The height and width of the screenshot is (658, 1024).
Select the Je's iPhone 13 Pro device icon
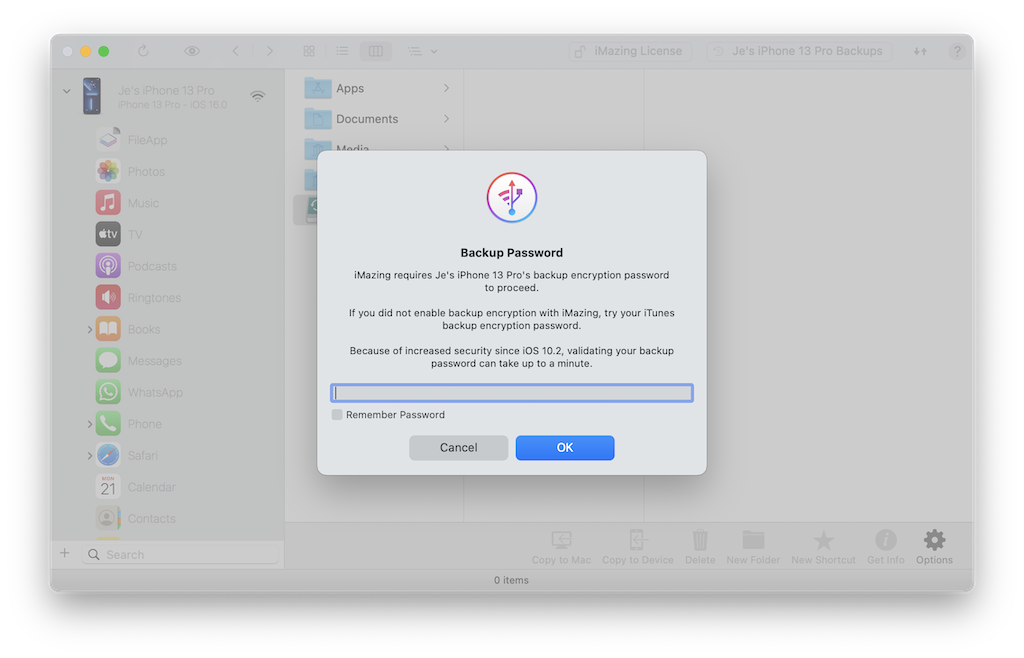tap(92, 96)
